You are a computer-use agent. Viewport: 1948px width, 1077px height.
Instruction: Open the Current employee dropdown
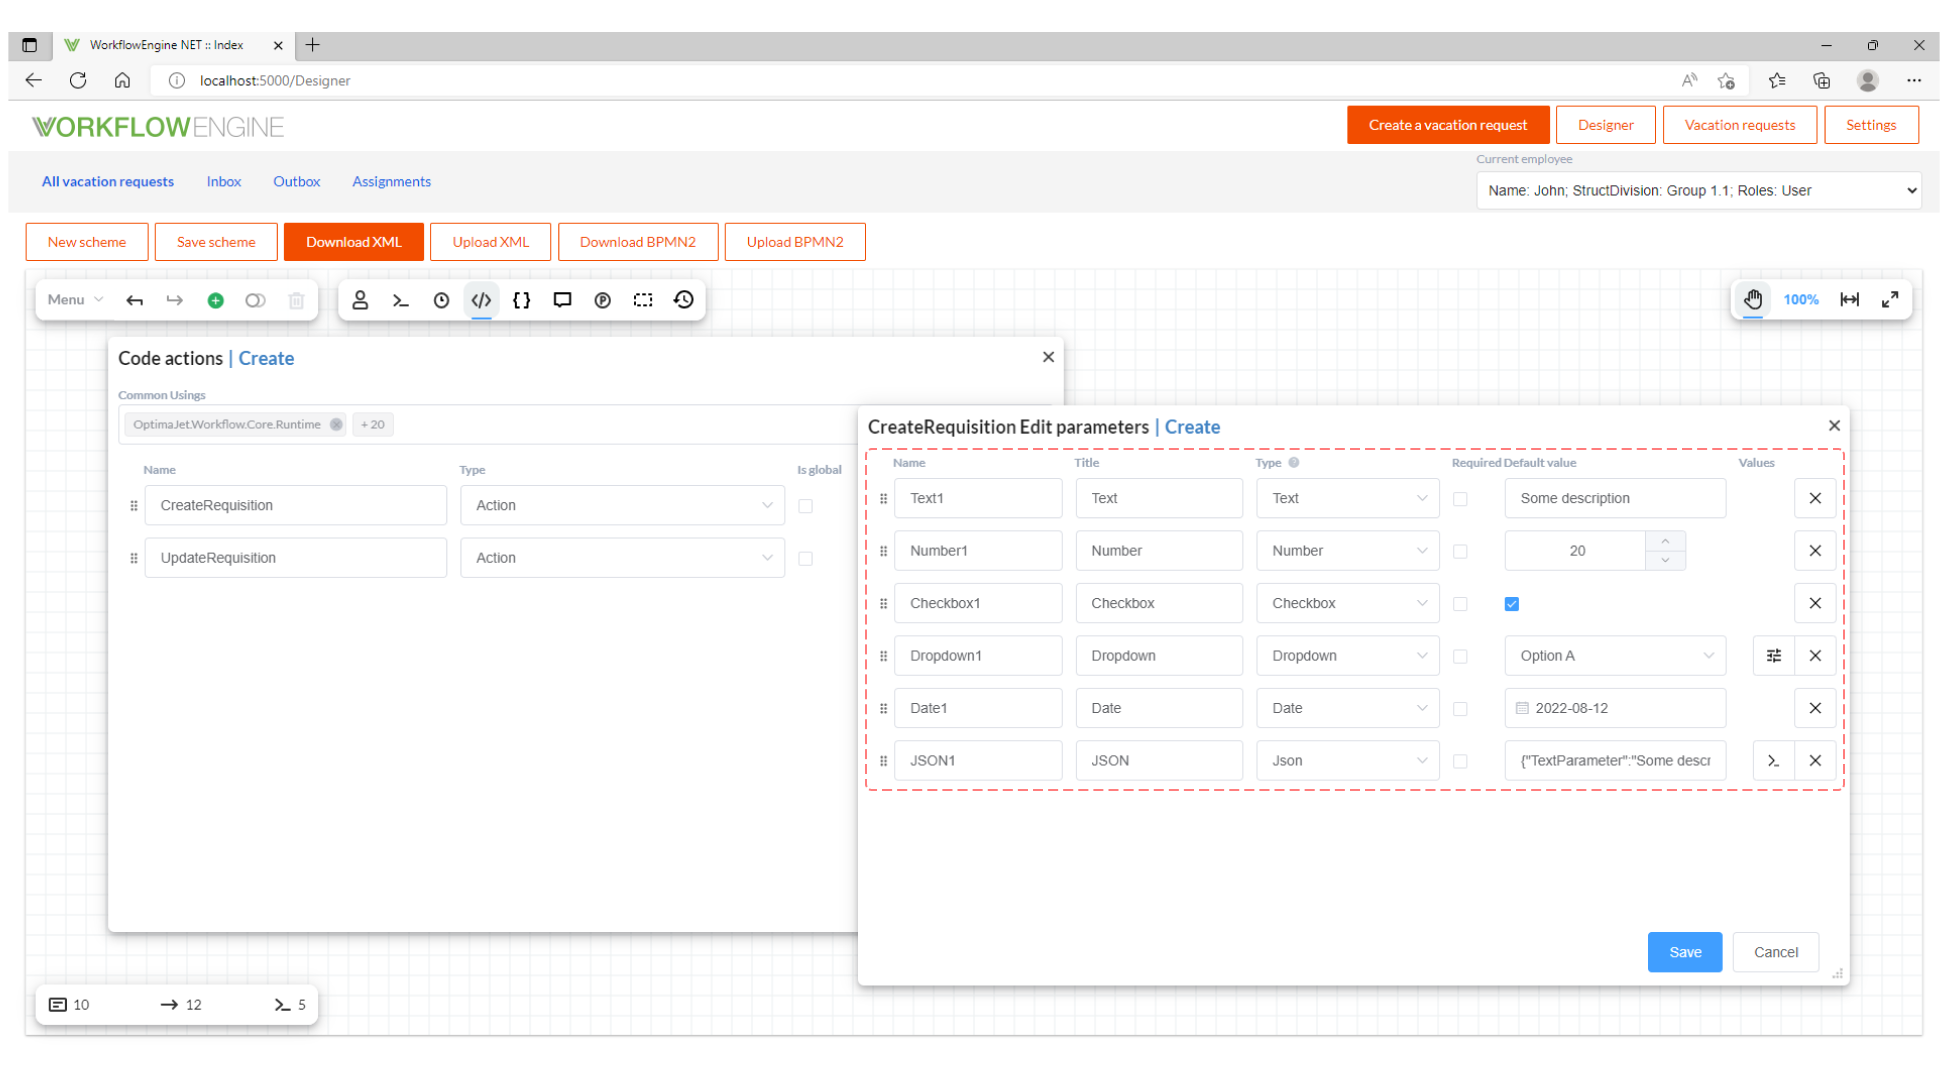[1699, 191]
